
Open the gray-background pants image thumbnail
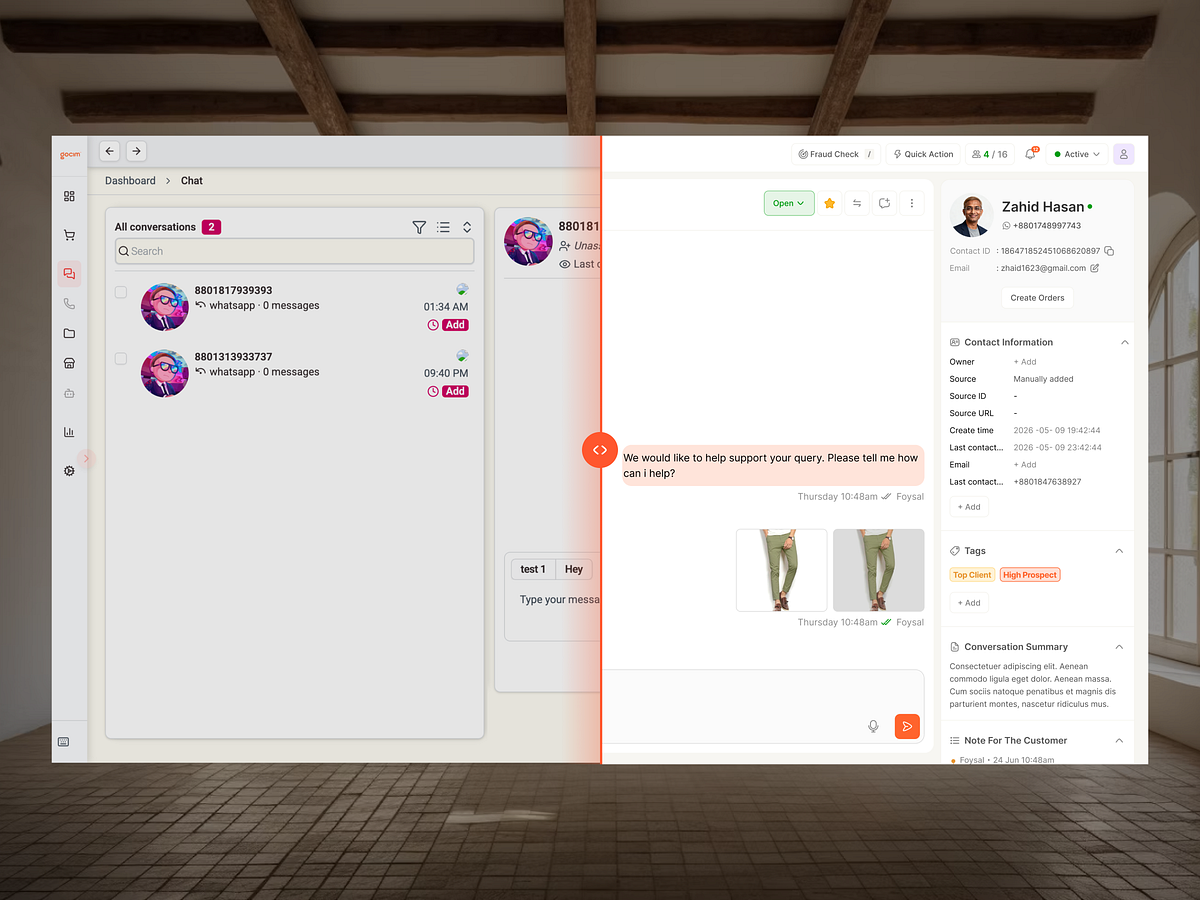(879, 570)
